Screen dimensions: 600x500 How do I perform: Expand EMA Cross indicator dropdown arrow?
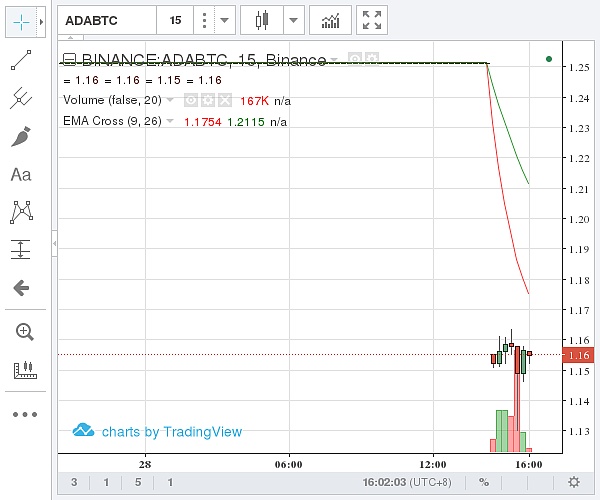[170, 121]
